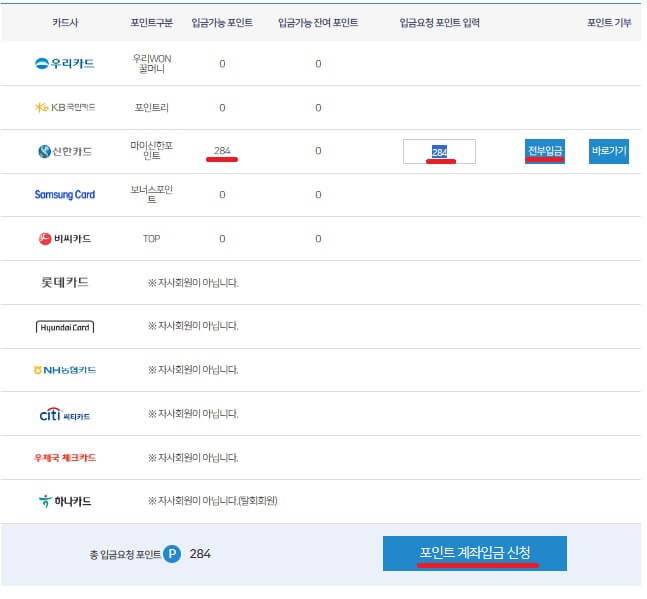Click 우체국 체크카드 non-member notice text
Image resolution: width=647 pixels, height=599 pixels.
[193, 458]
